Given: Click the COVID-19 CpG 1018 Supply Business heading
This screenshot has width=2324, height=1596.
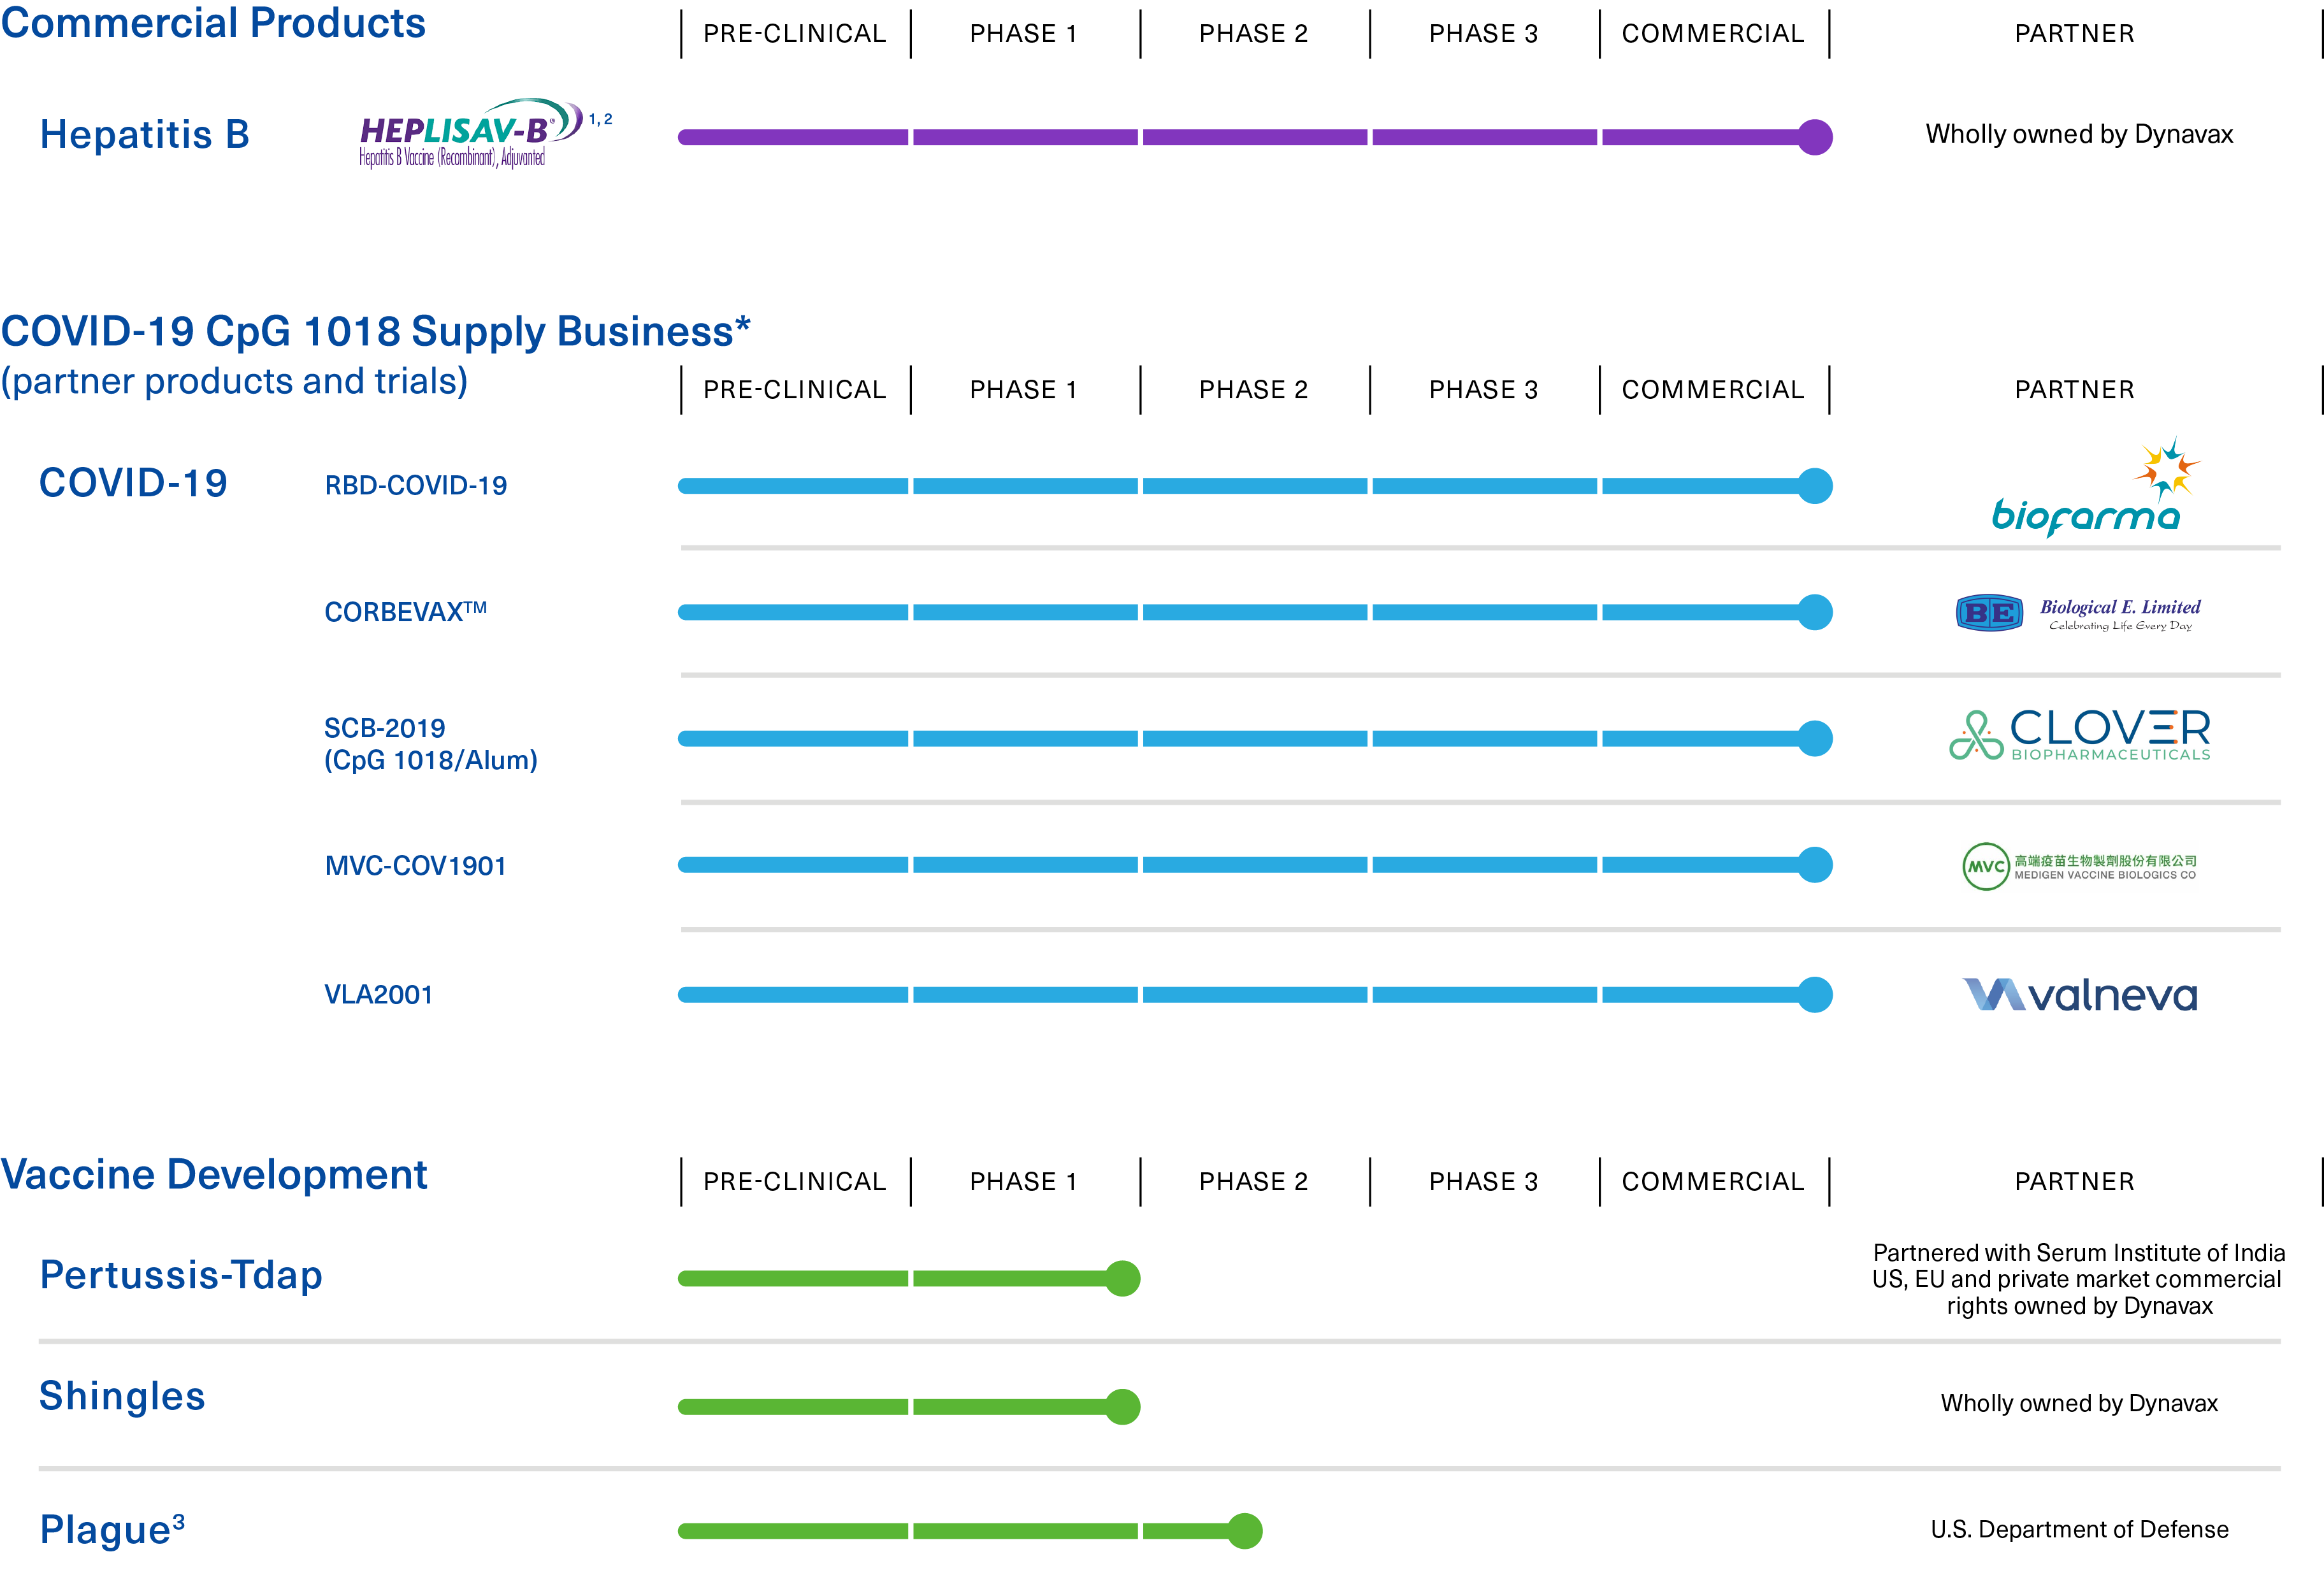Looking at the screenshot, I should tap(375, 332).
